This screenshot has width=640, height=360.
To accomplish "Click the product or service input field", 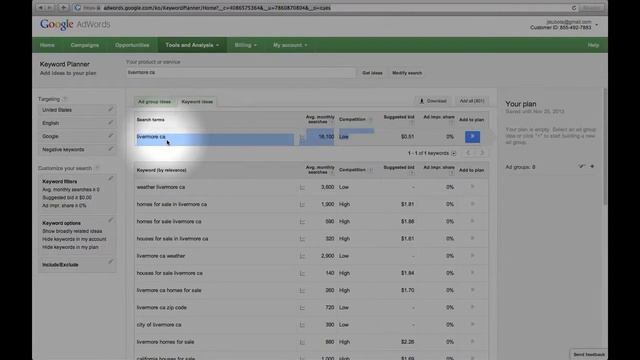I will pos(240,73).
